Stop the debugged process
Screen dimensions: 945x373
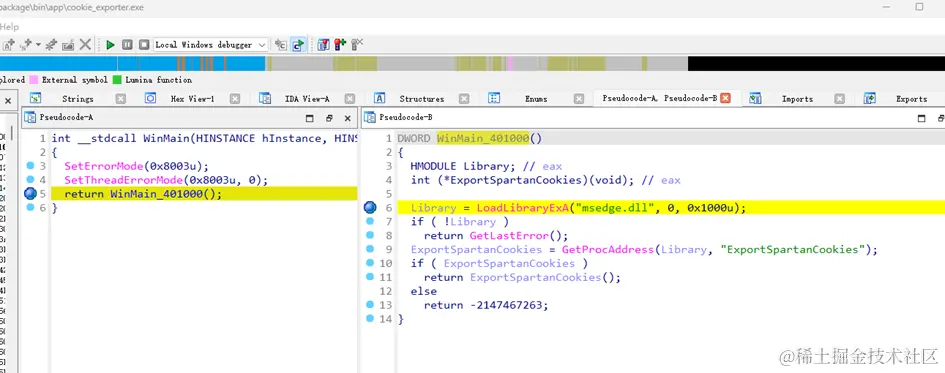[x=144, y=45]
